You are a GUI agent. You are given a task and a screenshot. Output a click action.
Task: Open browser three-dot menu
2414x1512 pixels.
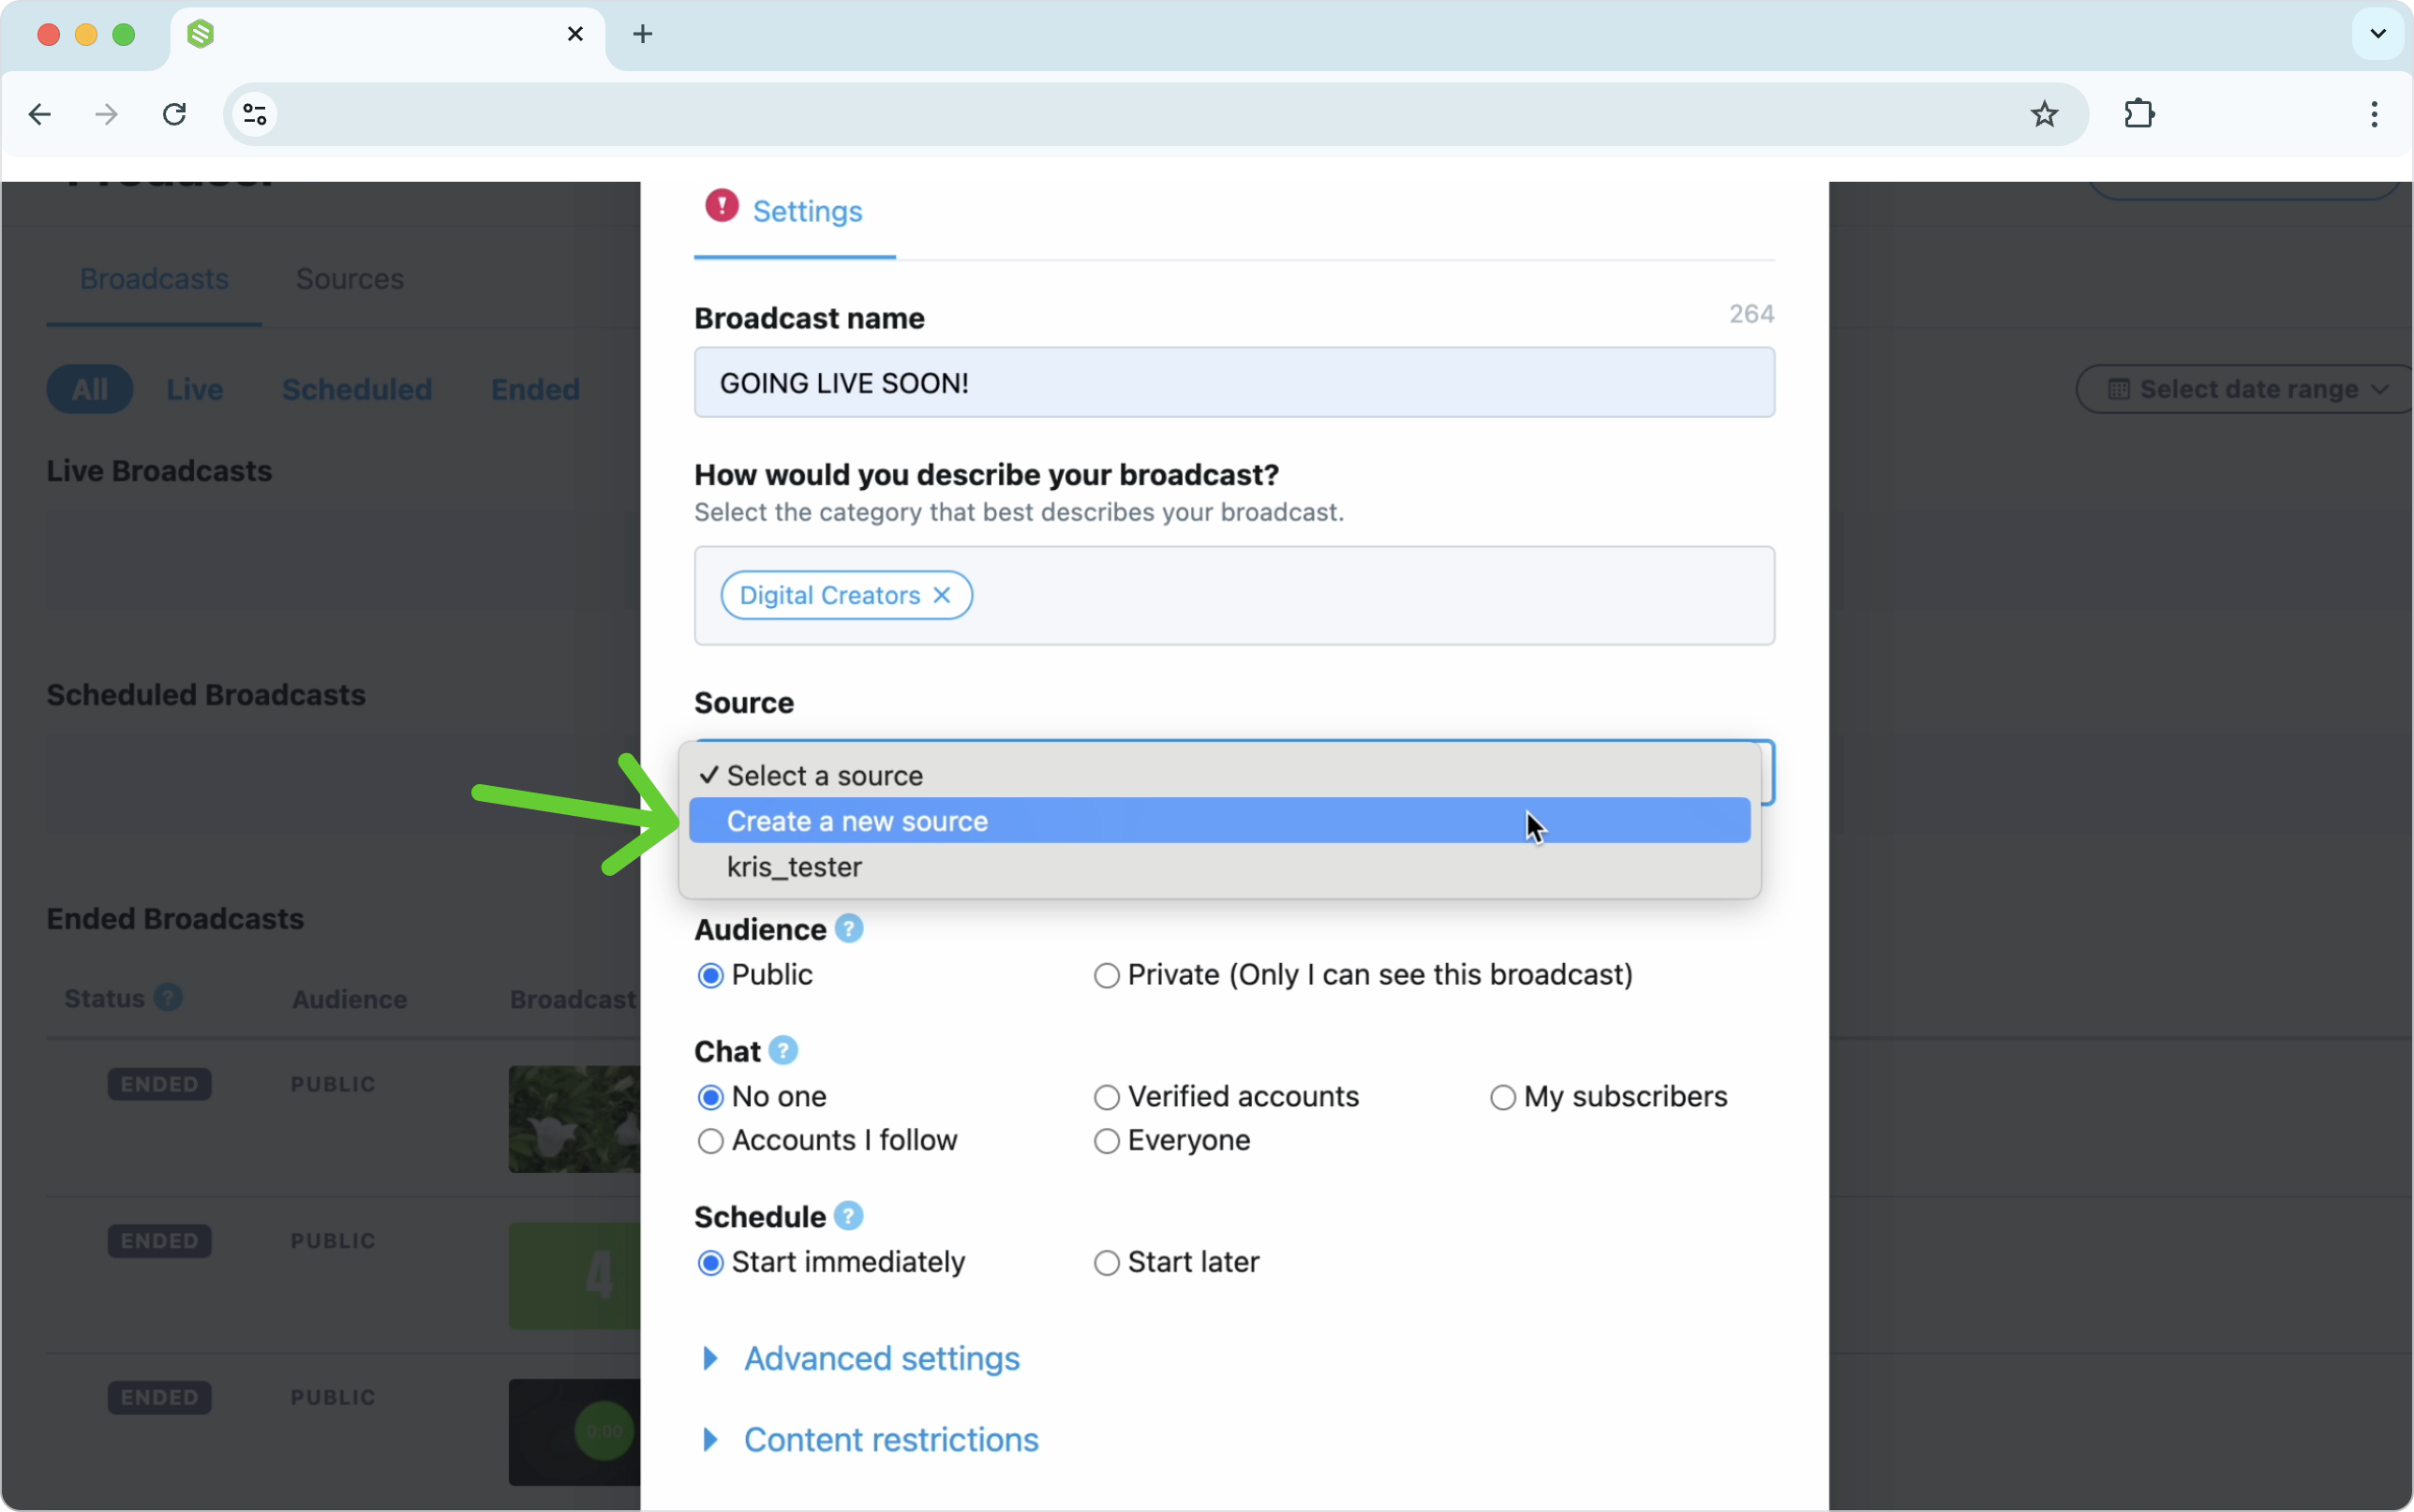2374,114
